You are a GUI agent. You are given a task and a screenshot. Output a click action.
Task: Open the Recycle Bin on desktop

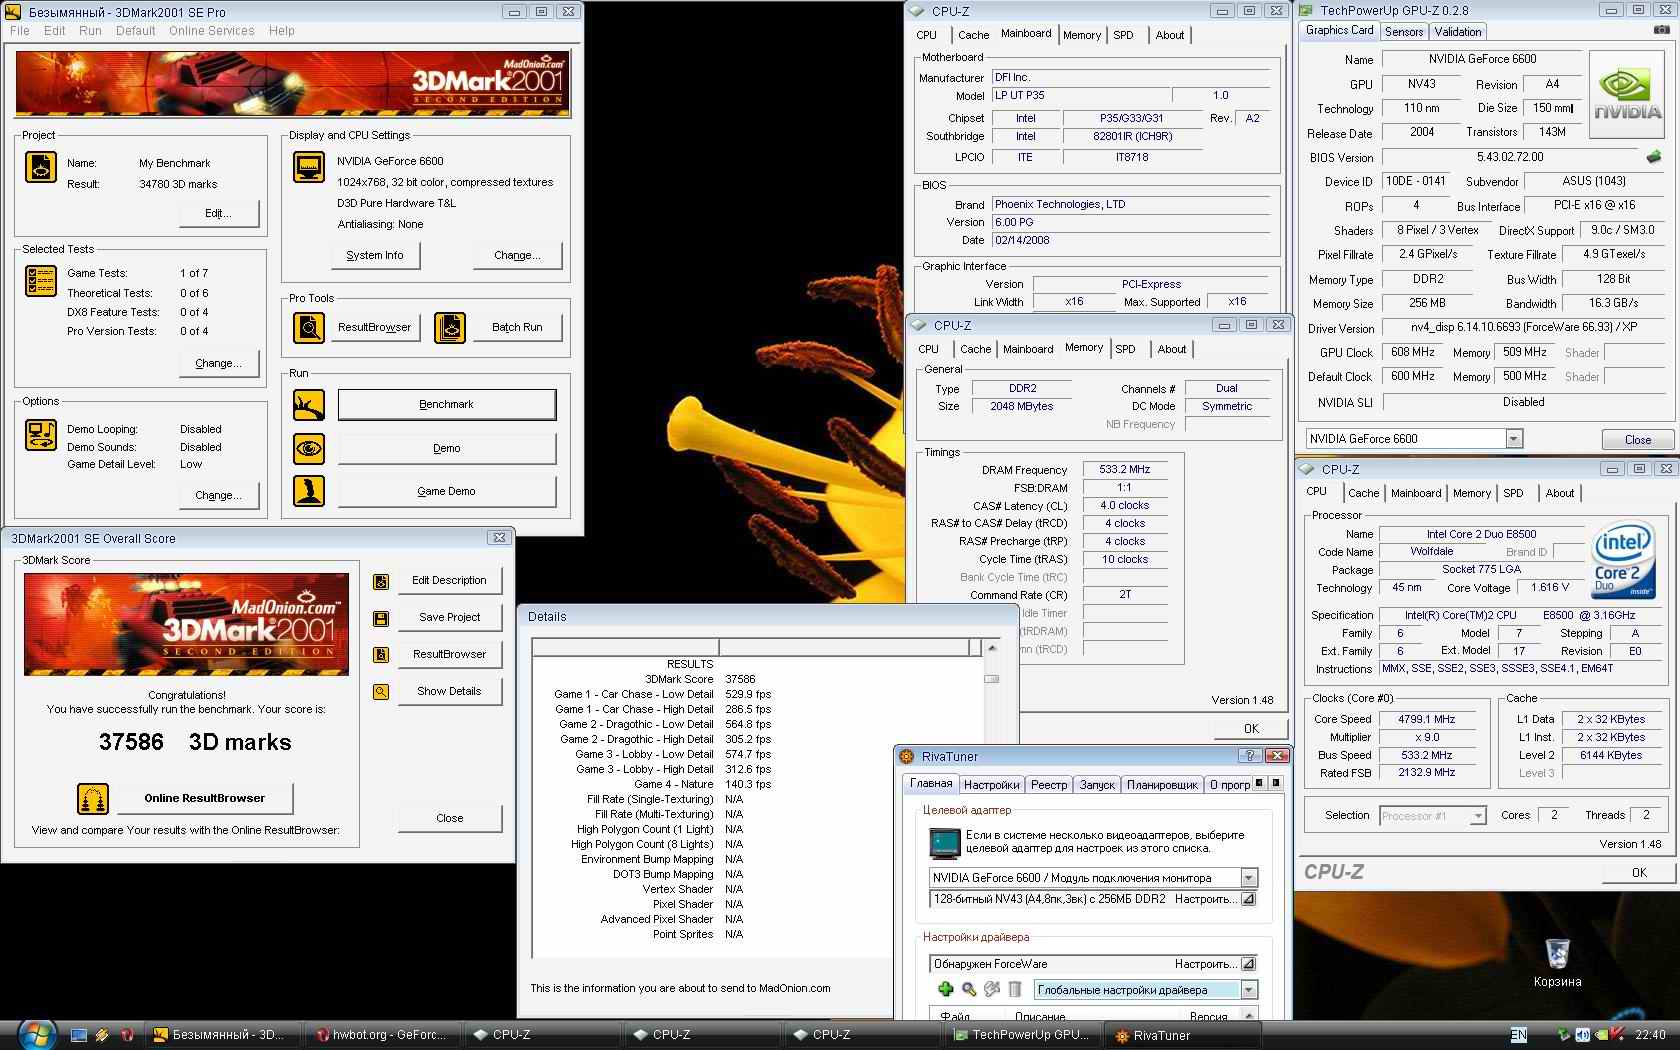[1557, 961]
